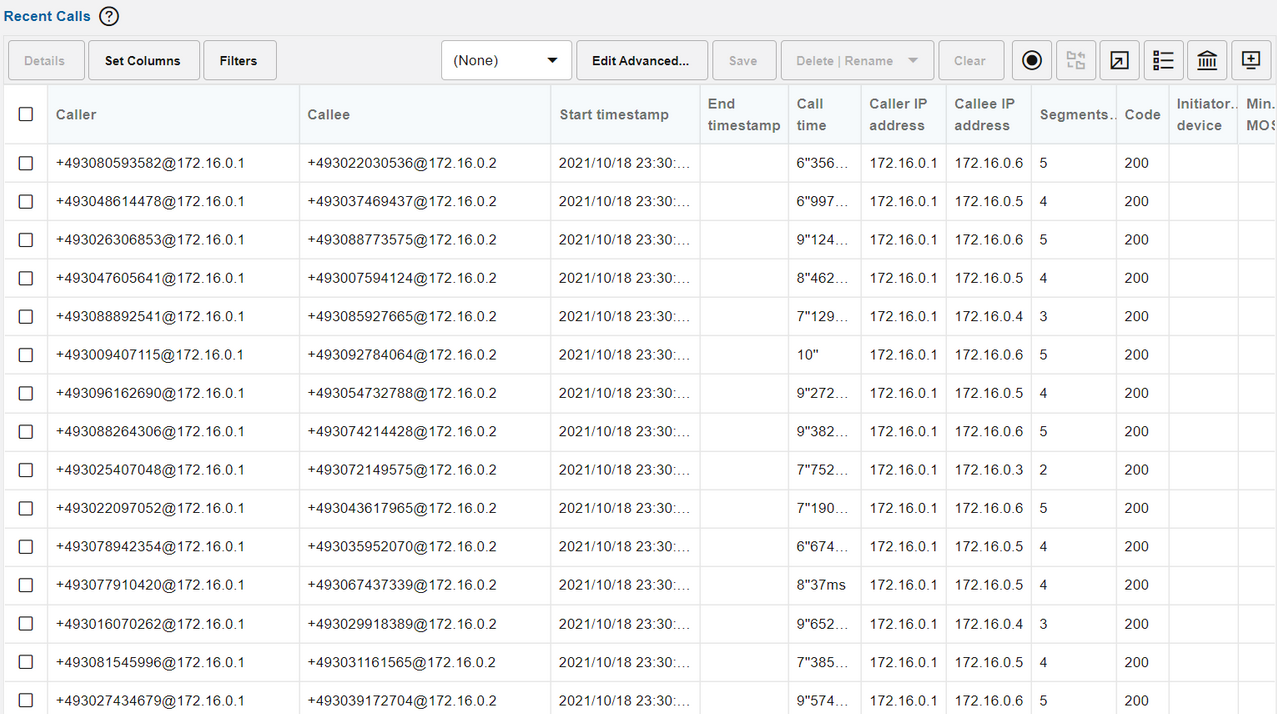1277x714 pixels.
Task: Click Callee IP 172.16.0.3 cell
Action: pos(989,470)
